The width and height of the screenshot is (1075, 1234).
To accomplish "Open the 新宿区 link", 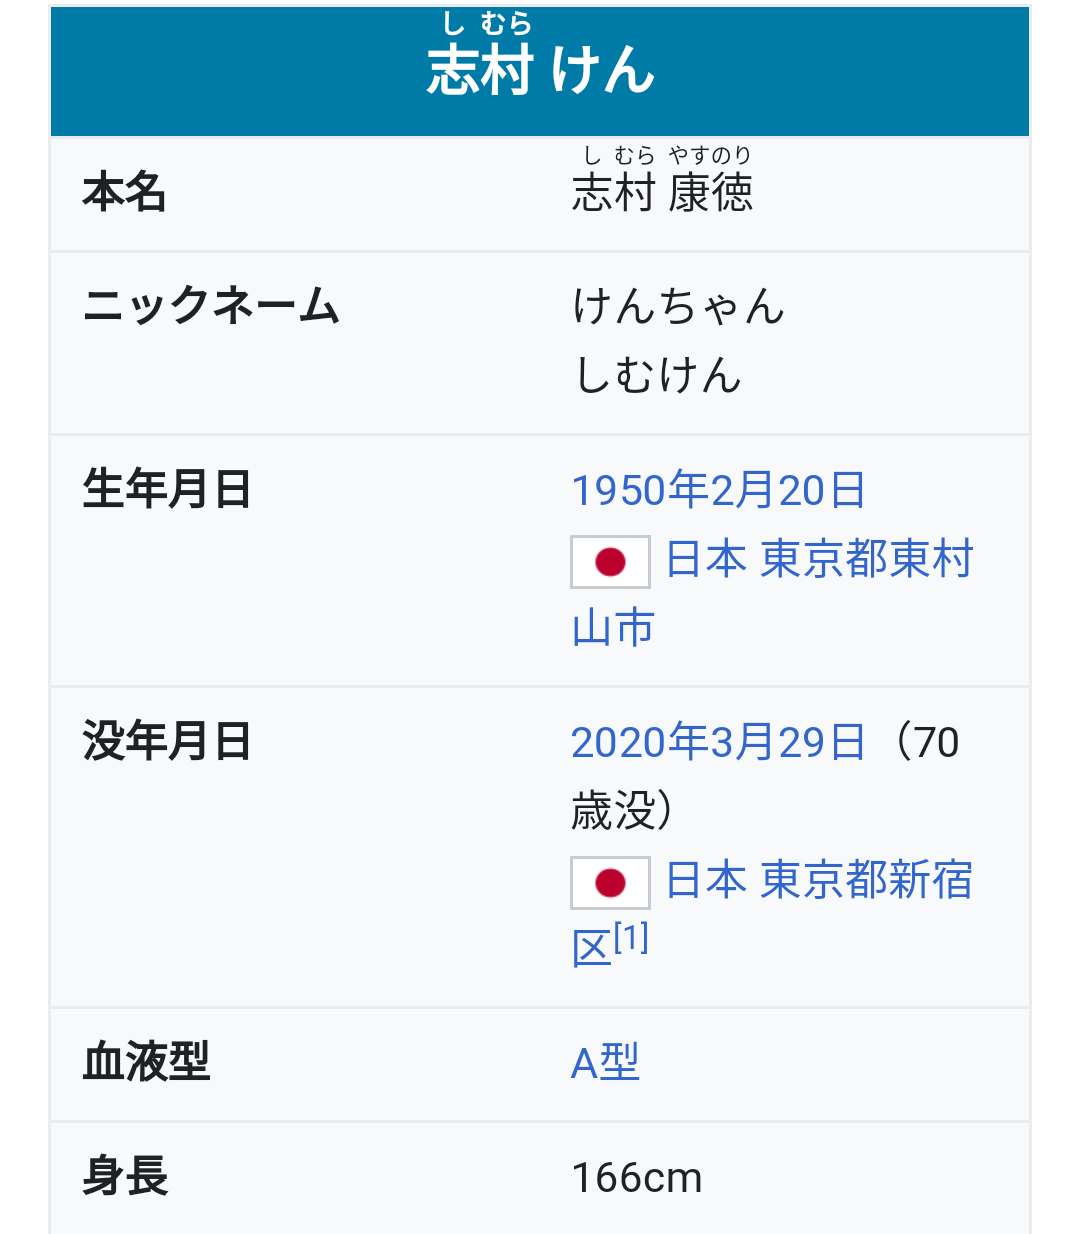I will [932, 880].
